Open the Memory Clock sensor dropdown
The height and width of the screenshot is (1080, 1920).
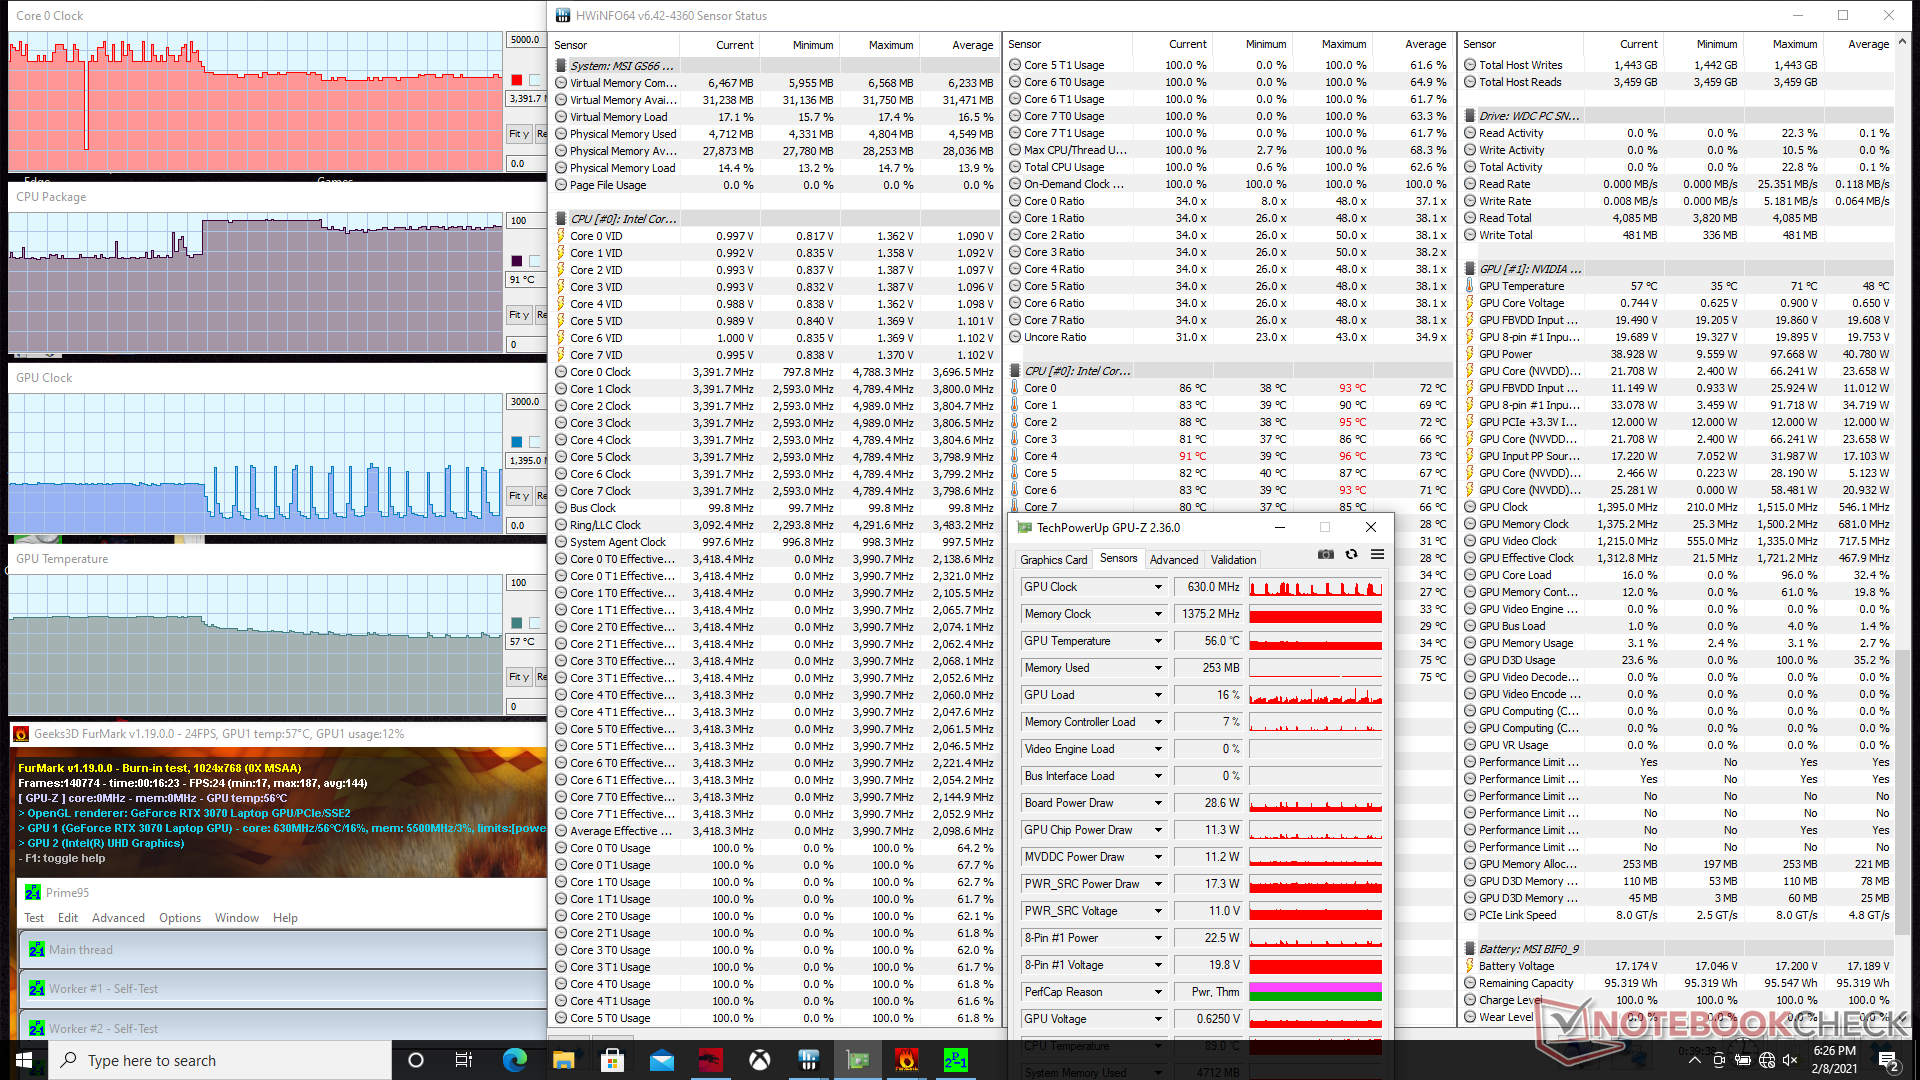[1158, 614]
